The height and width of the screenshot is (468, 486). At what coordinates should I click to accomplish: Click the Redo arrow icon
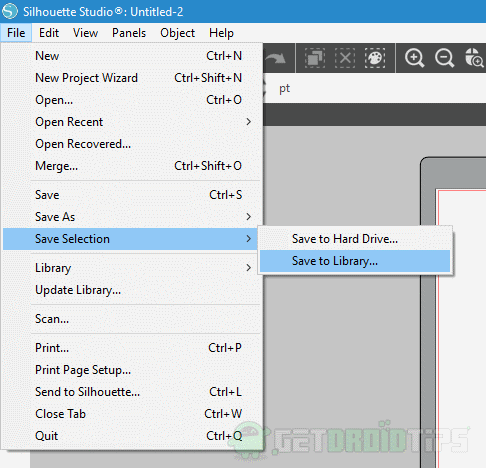click(x=275, y=59)
